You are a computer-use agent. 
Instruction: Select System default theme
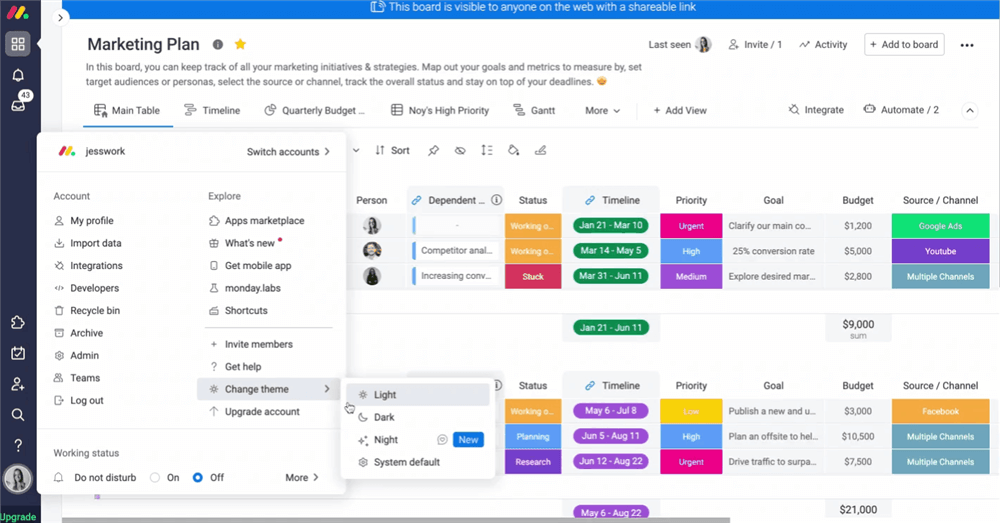[x=418, y=462]
